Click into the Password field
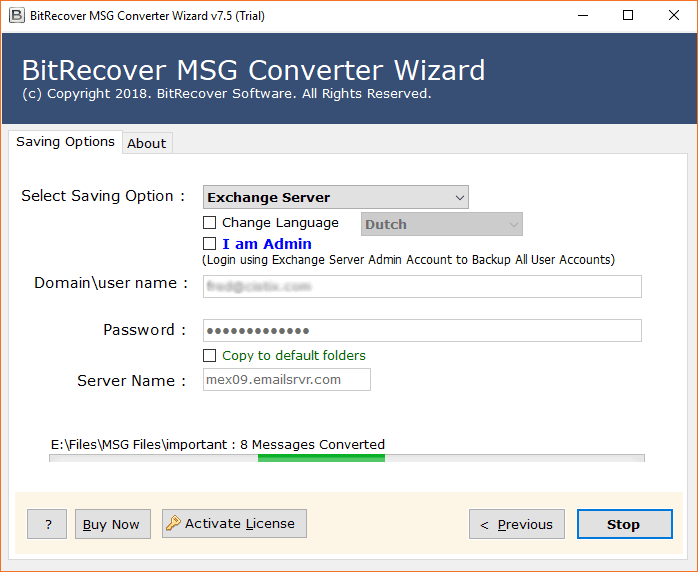 pyautogui.click(x=422, y=330)
